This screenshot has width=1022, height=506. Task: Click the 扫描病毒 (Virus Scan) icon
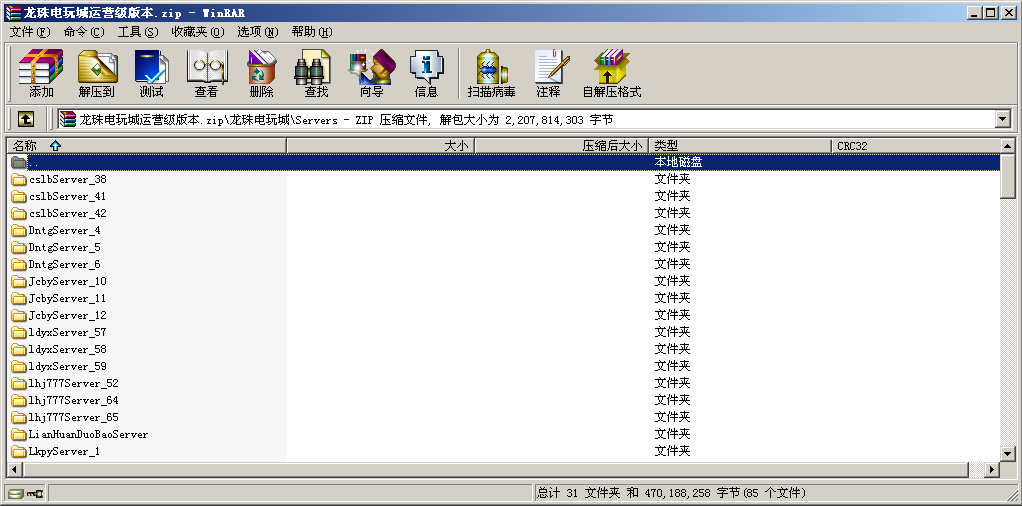[491, 74]
